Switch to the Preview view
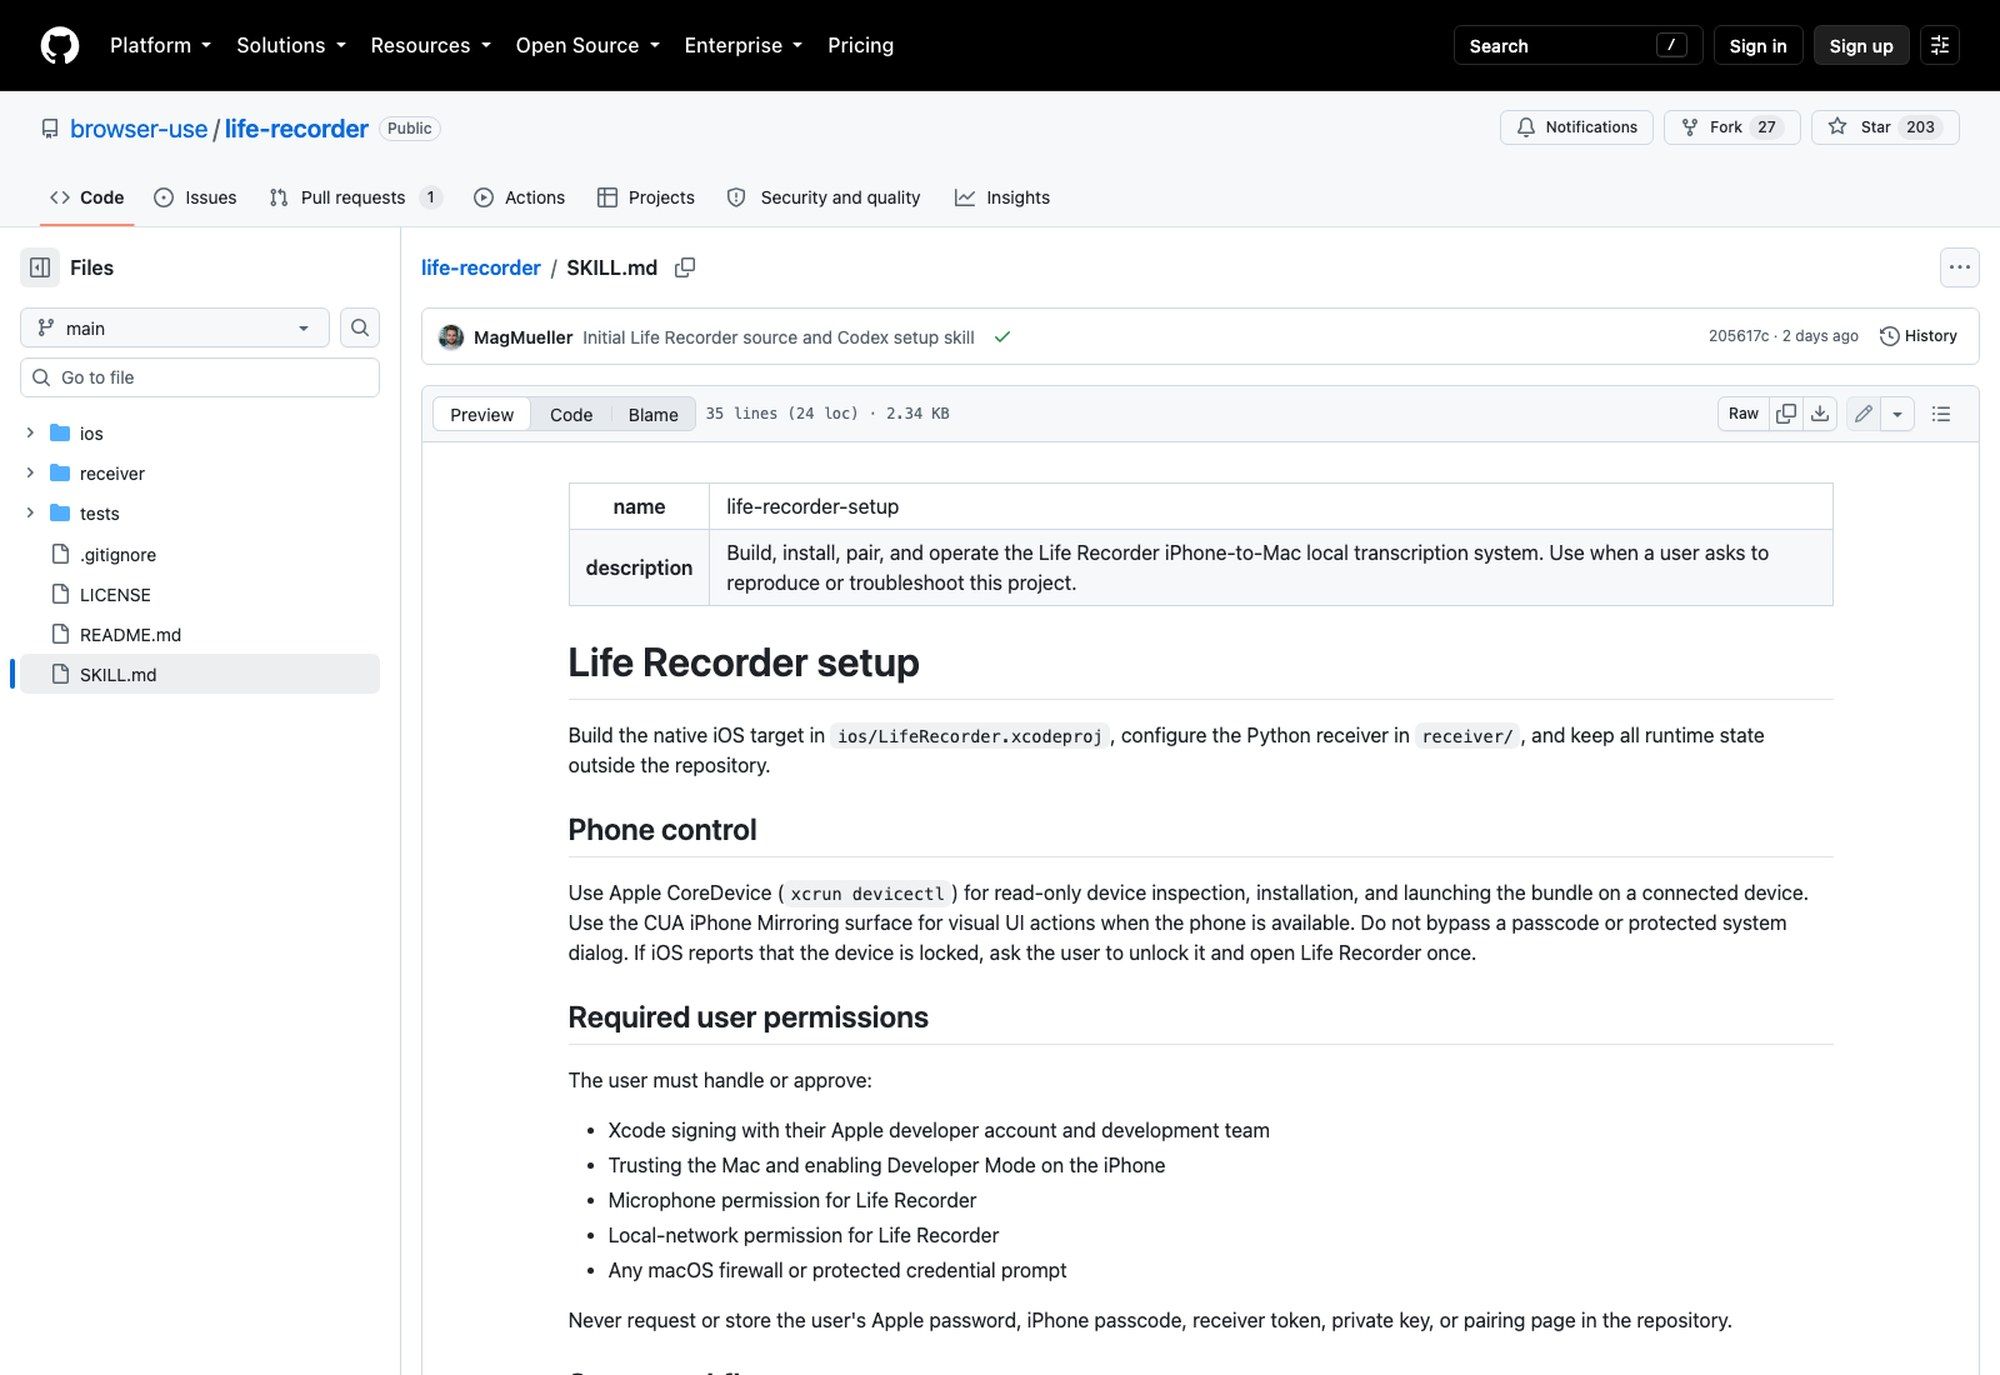 482,414
